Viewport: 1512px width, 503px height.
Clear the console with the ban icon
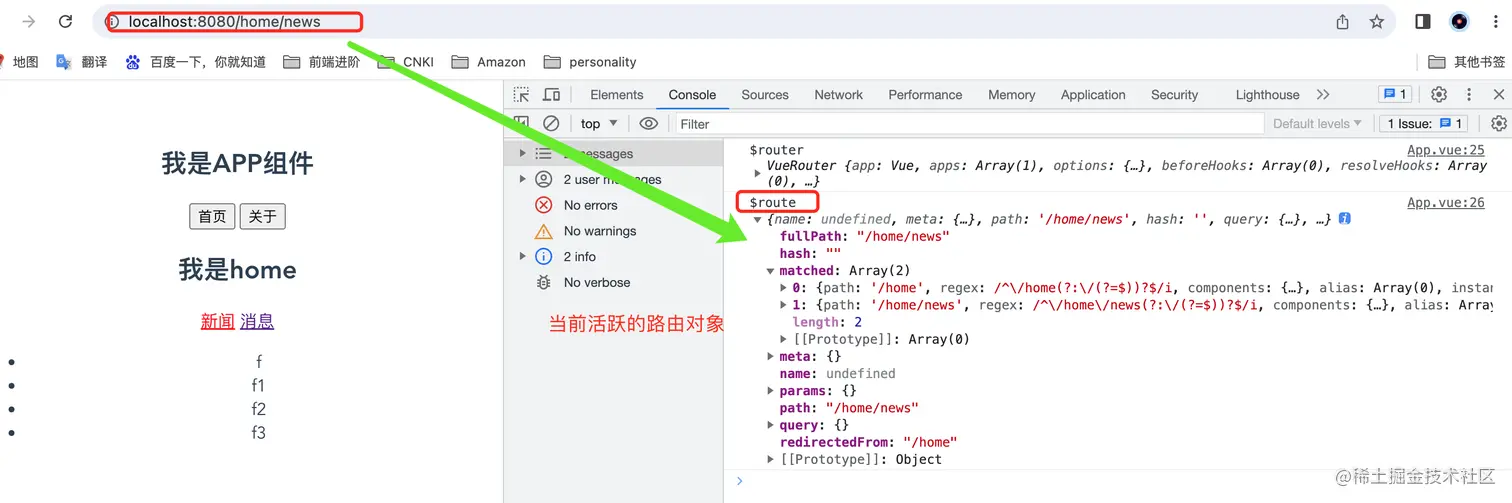click(x=551, y=124)
